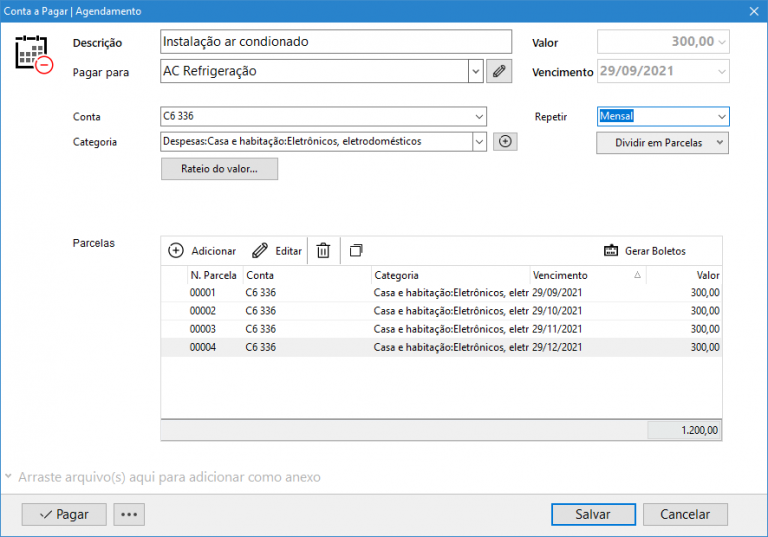Click the duplicate icon in Parcelas toolbar
768x537 pixels.
pyautogui.click(x=356, y=250)
